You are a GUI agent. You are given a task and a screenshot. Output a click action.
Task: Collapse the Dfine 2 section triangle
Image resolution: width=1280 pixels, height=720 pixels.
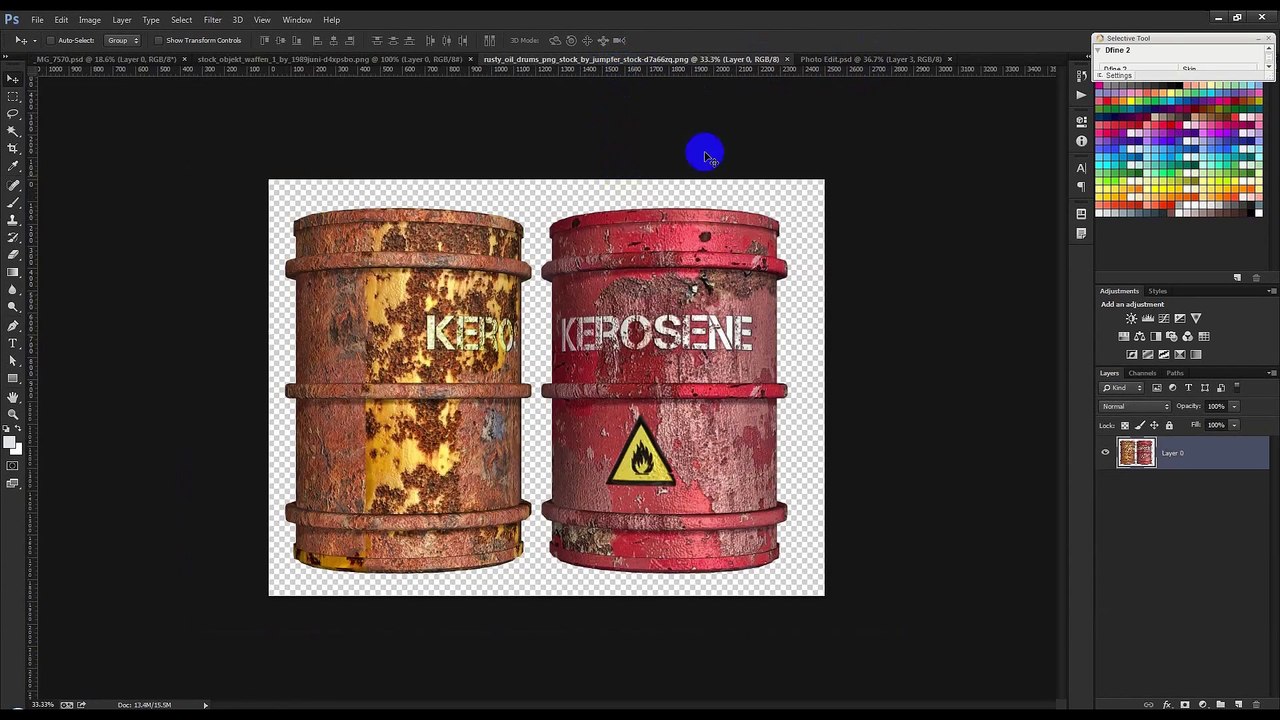pyautogui.click(x=1098, y=50)
